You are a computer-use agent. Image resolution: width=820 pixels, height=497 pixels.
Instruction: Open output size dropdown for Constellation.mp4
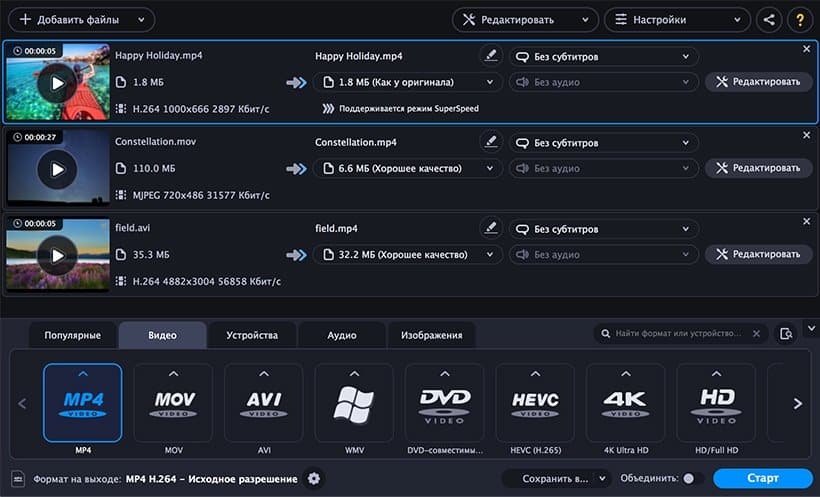pos(407,169)
